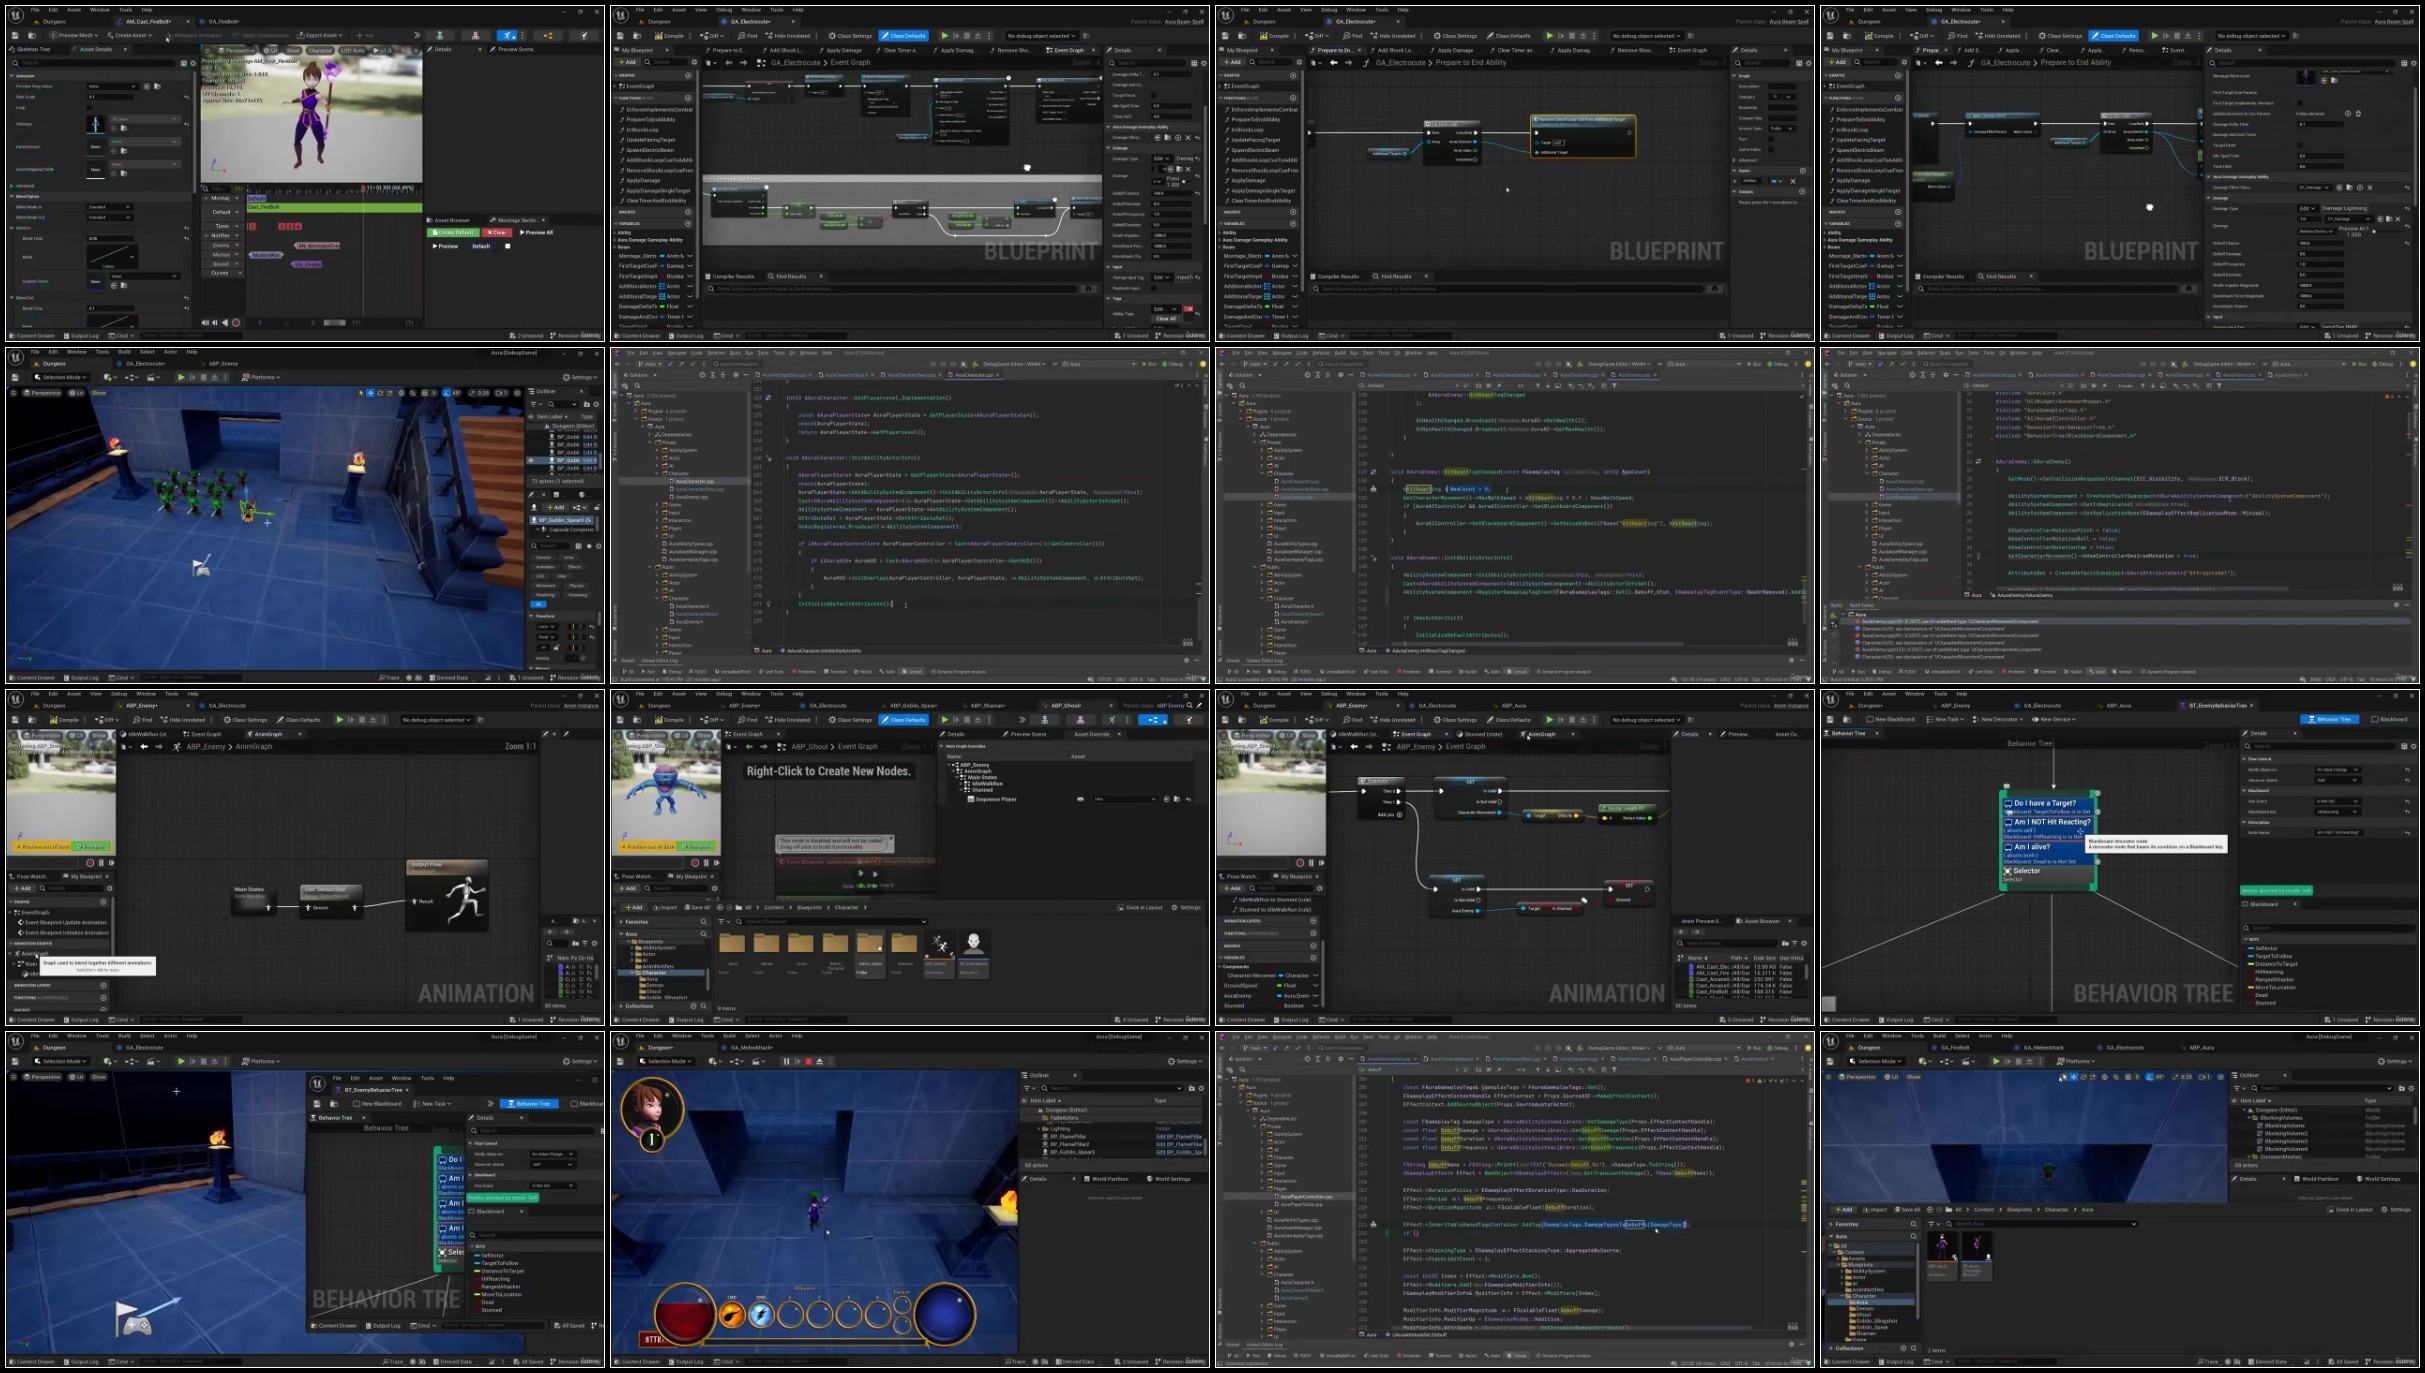Select the Output Pose node in AnimGraph
2425x1373 pixels.
(x=447, y=894)
